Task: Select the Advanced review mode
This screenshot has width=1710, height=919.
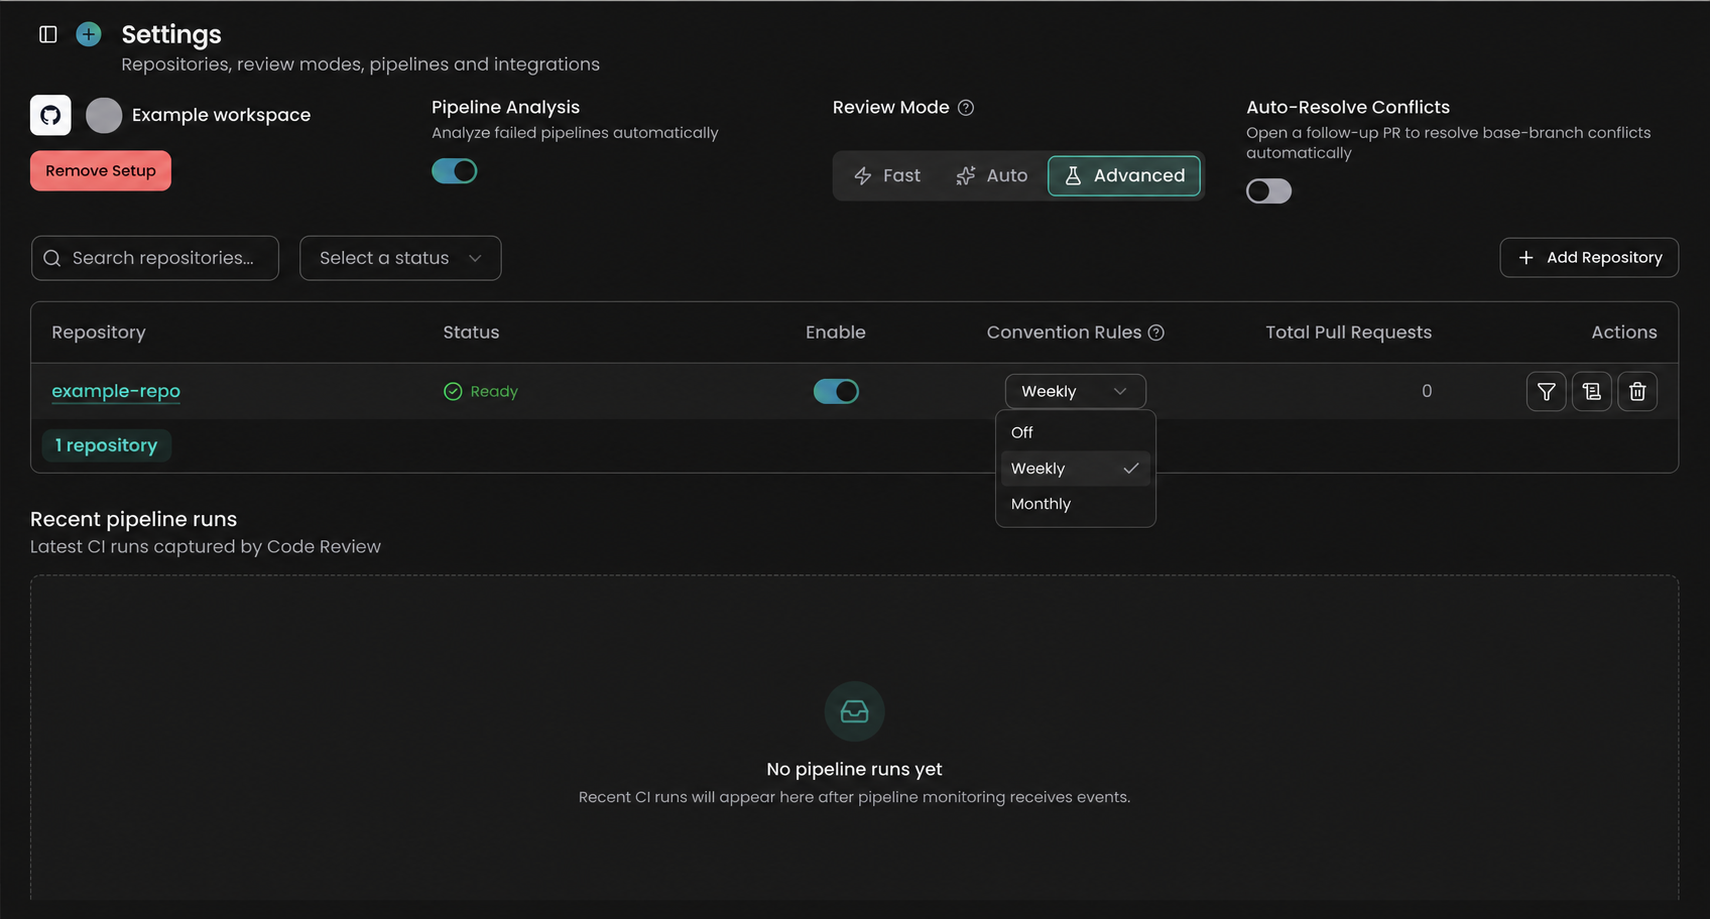Action: [1124, 176]
